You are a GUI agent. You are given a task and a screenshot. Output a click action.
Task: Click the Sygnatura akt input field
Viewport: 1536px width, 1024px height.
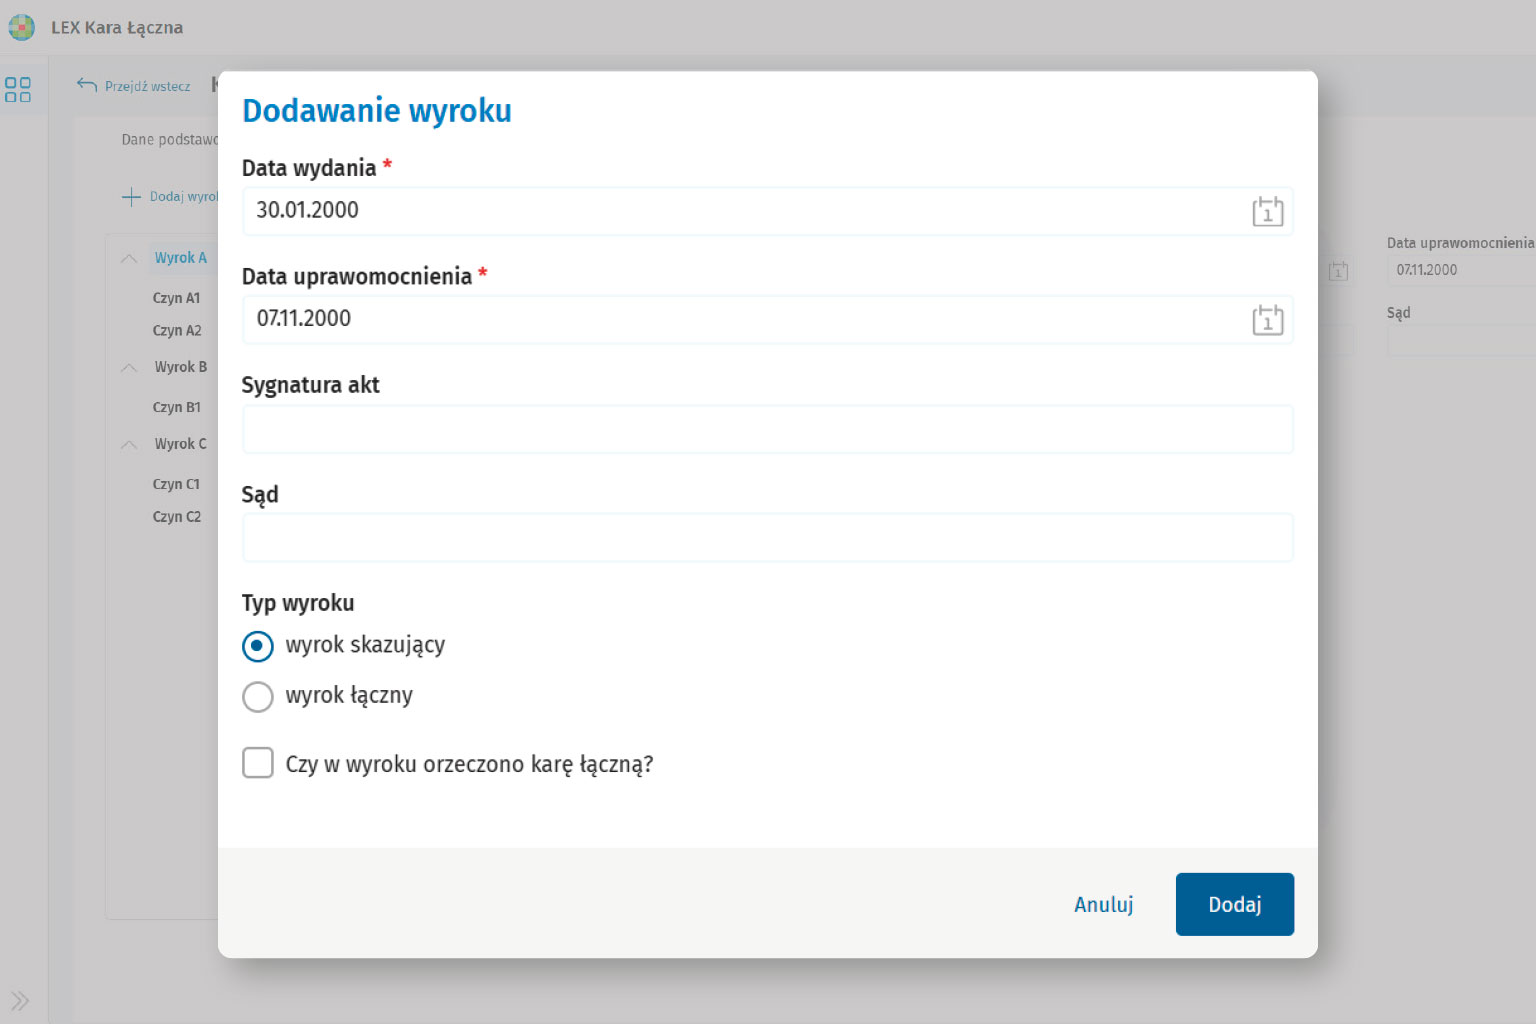coord(767,430)
